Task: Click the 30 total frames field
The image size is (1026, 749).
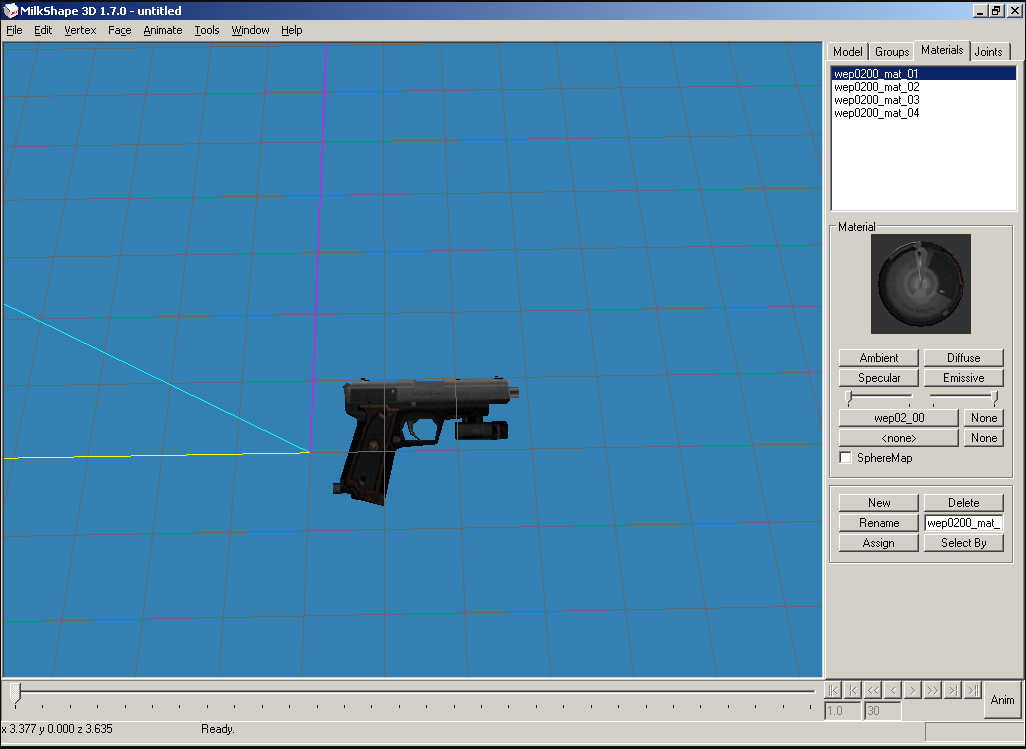Action: coord(883,711)
